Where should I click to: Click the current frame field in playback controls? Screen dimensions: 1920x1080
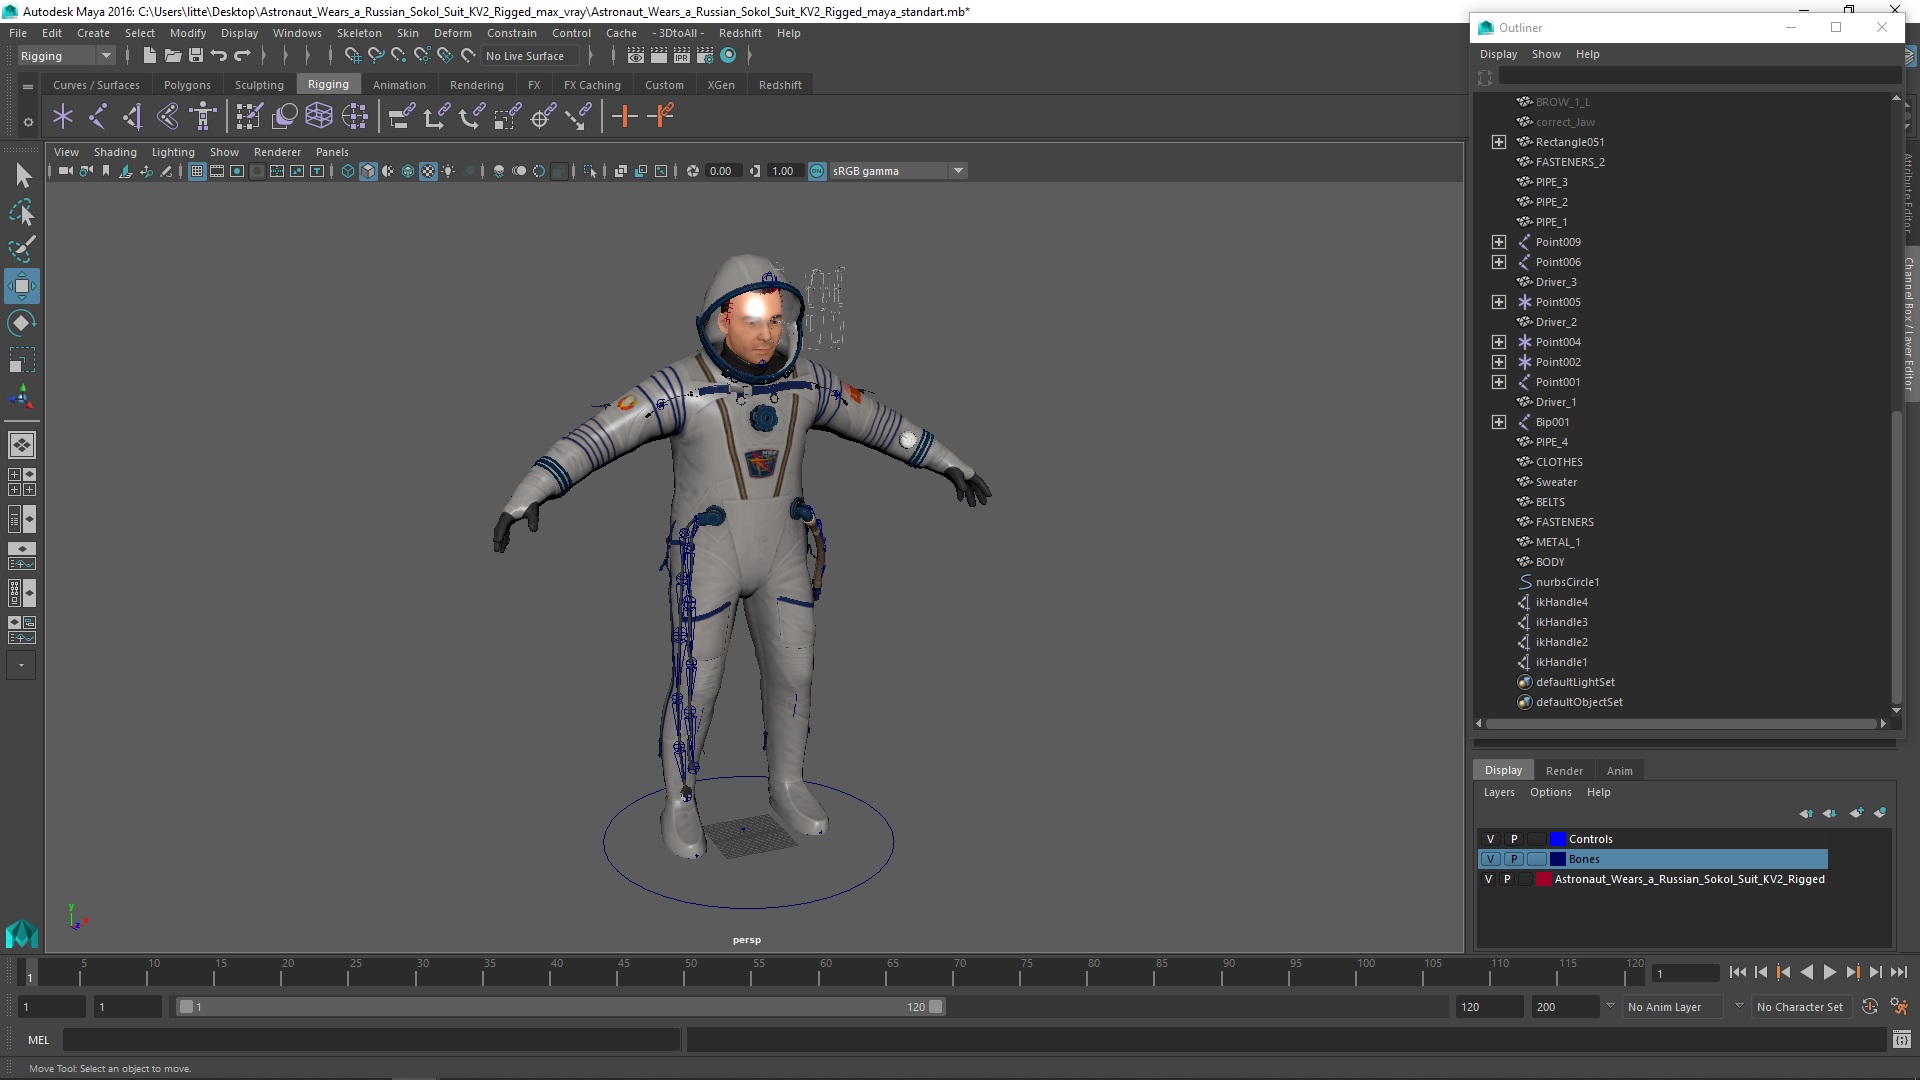[x=1686, y=973]
